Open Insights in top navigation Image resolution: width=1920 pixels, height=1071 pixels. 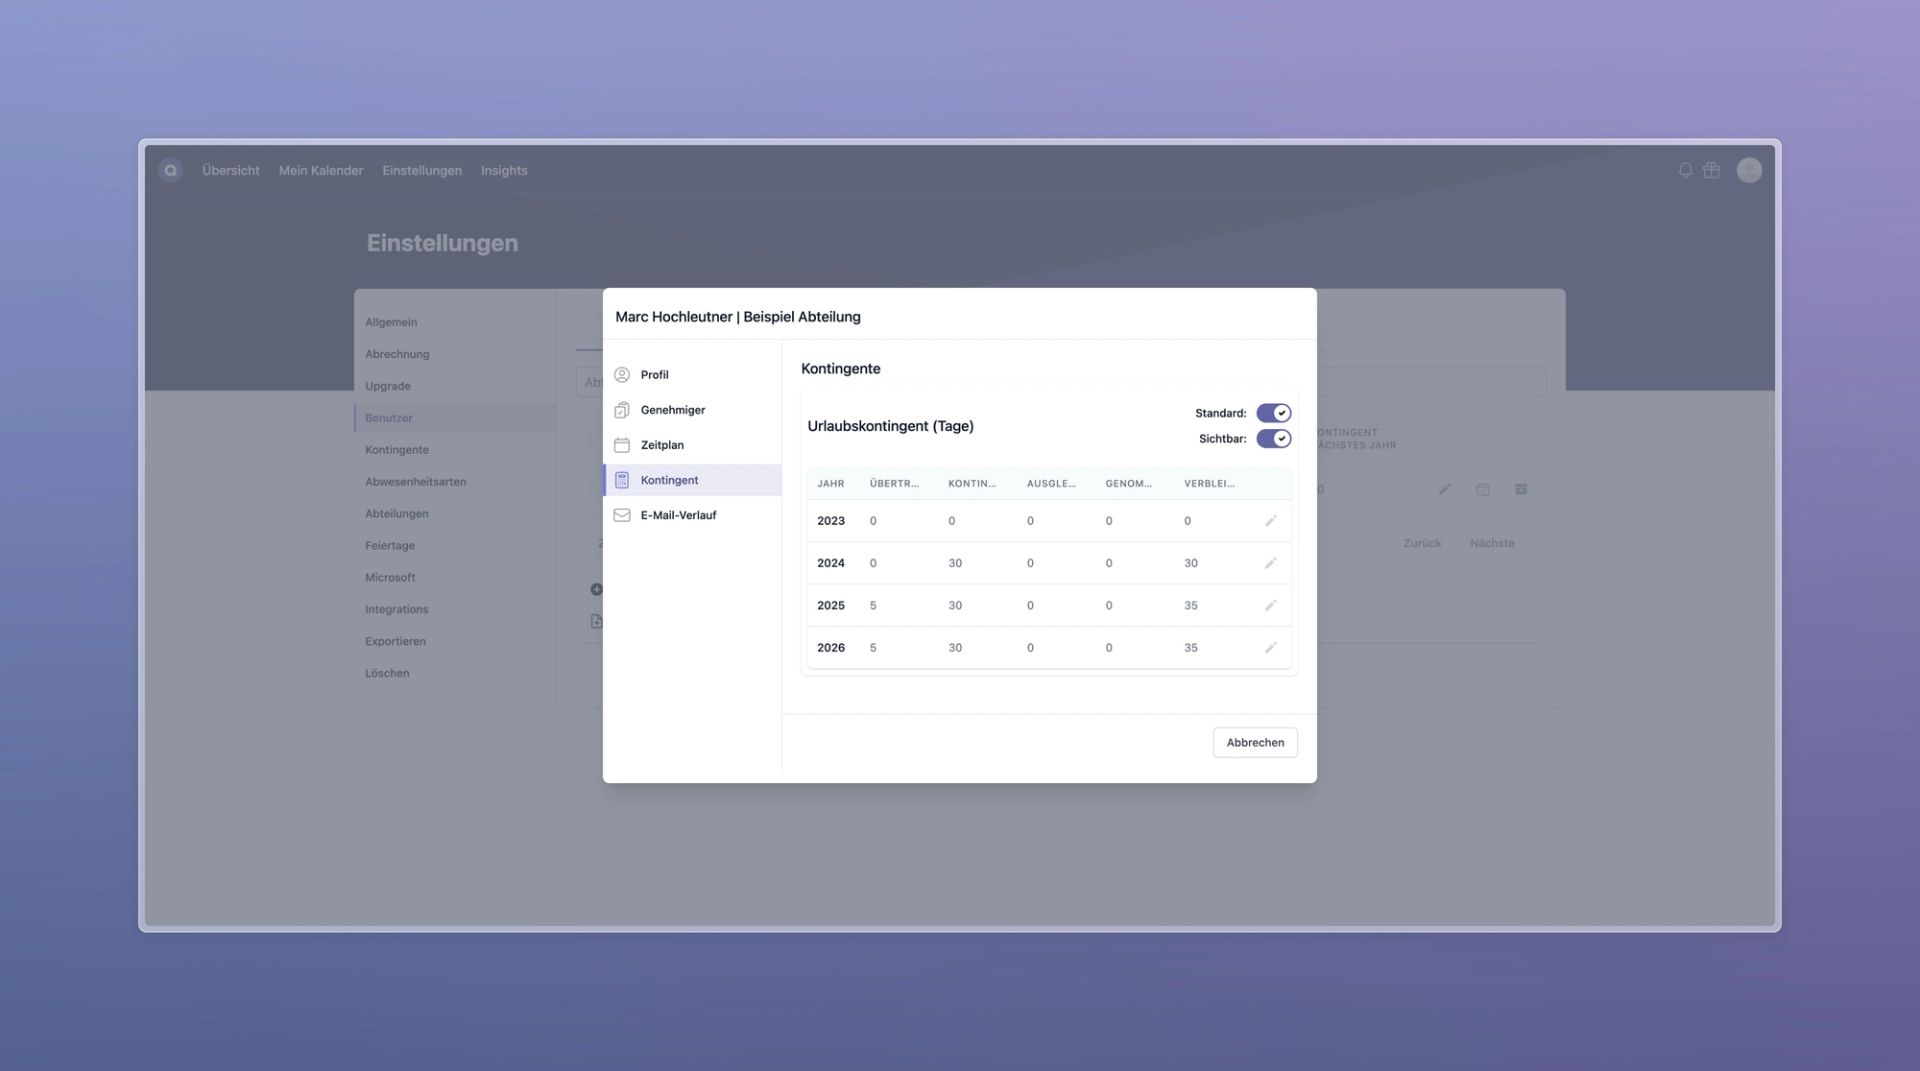click(x=504, y=171)
